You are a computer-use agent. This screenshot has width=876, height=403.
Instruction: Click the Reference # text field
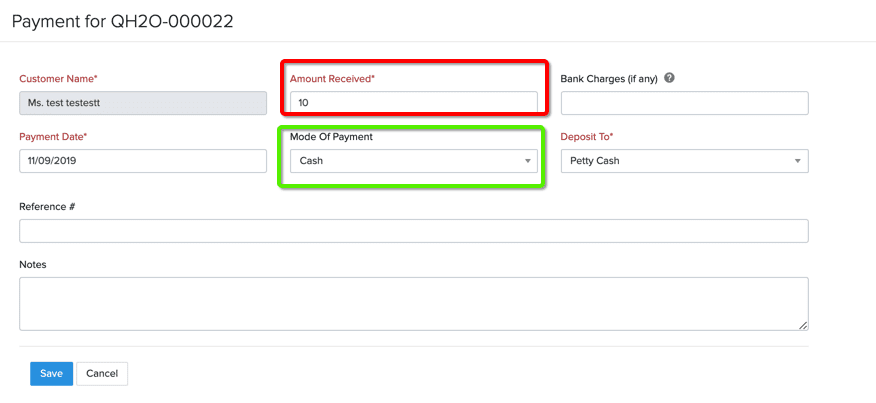[x=414, y=231]
